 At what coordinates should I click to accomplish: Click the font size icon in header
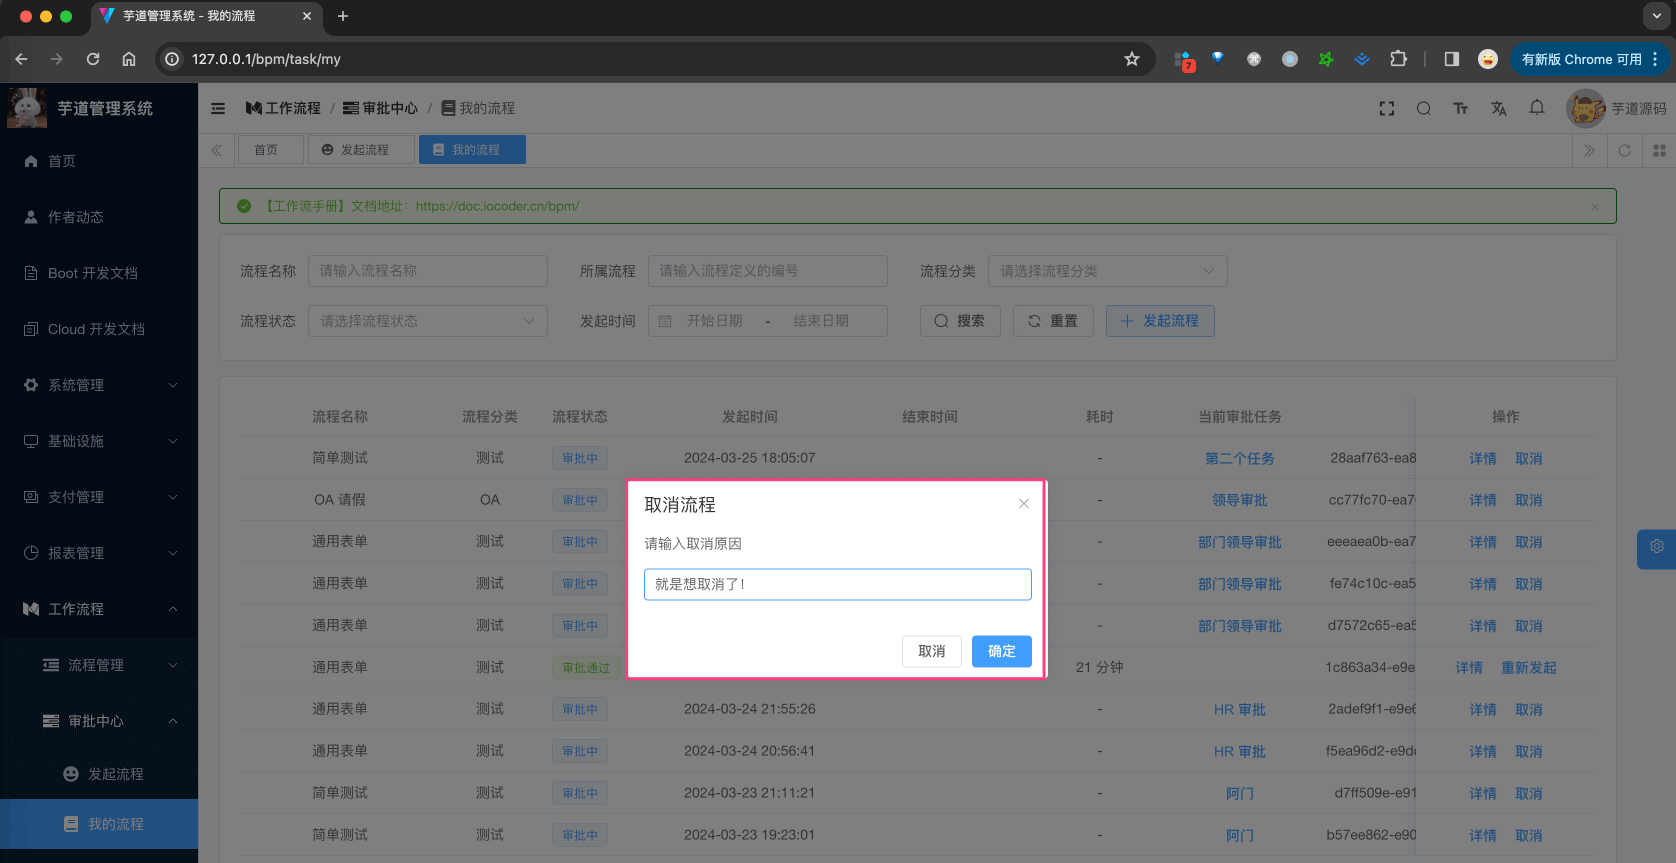[1460, 108]
